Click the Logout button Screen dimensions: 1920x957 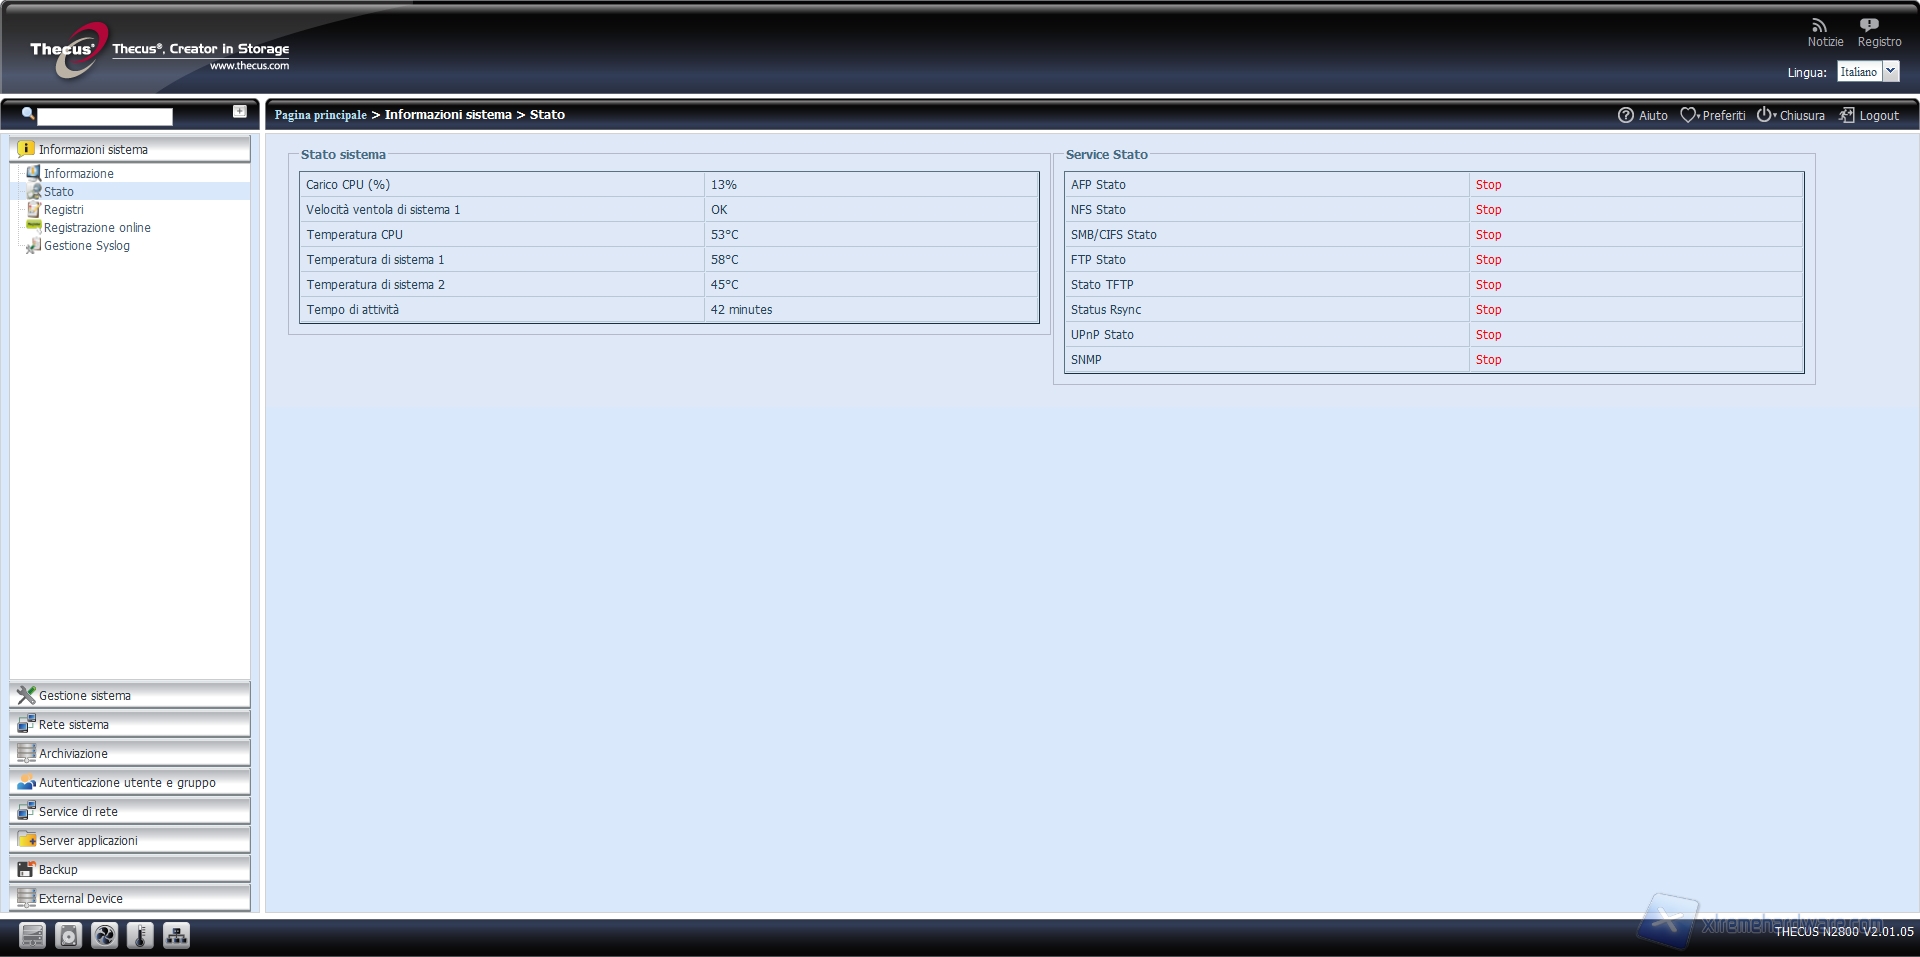tap(1868, 116)
